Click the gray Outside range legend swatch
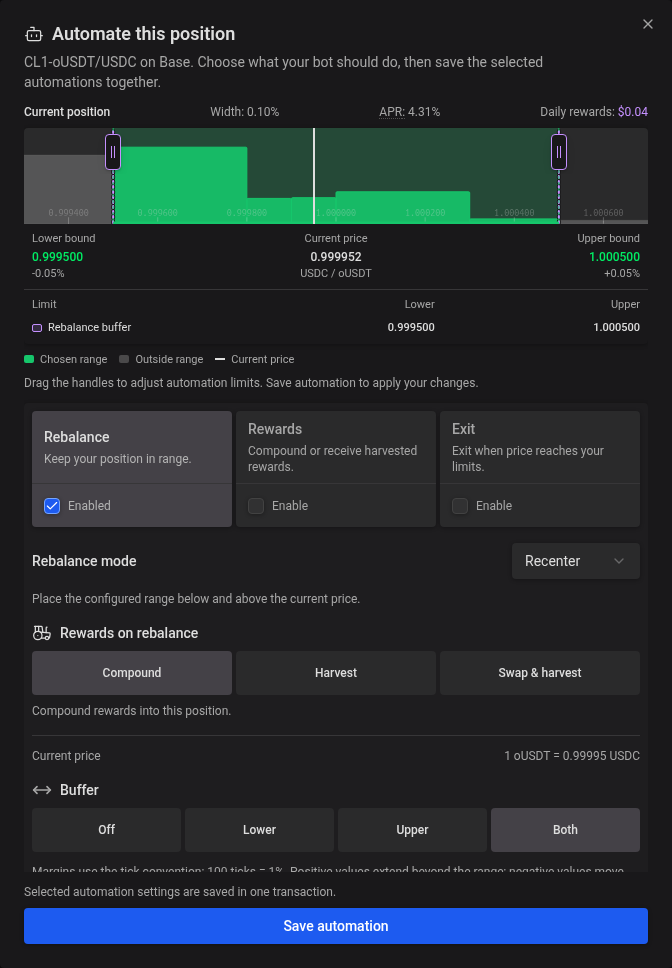This screenshot has height=968, width=672. pyautogui.click(x=124, y=359)
